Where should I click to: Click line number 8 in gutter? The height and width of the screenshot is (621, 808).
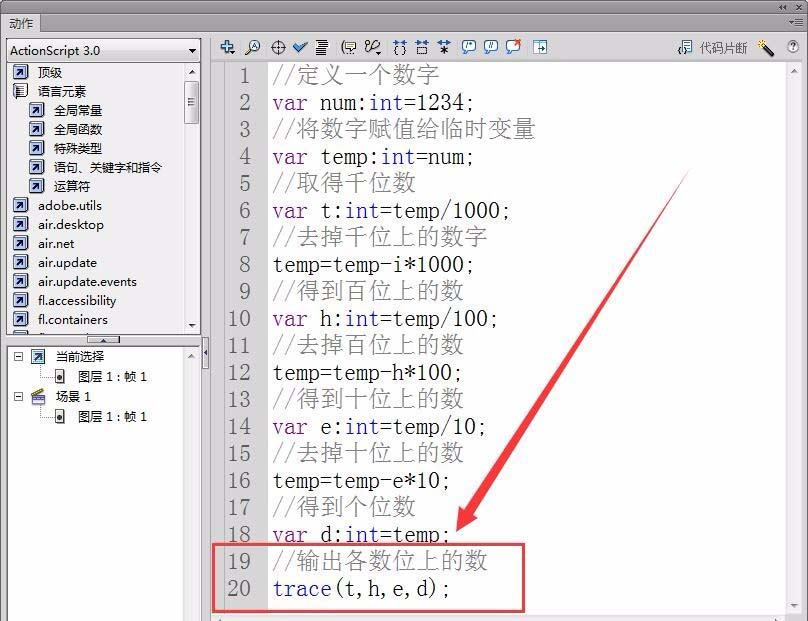245,264
